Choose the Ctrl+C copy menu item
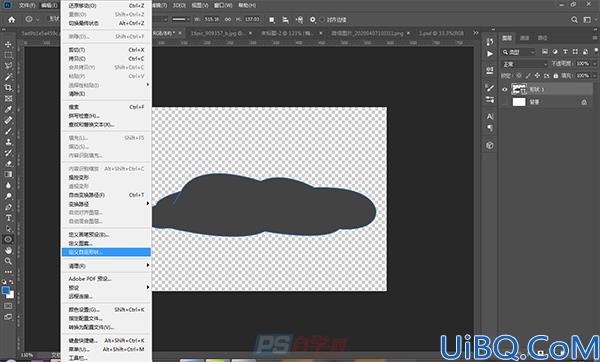The height and width of the screenshot is (362, 600). 106,59
